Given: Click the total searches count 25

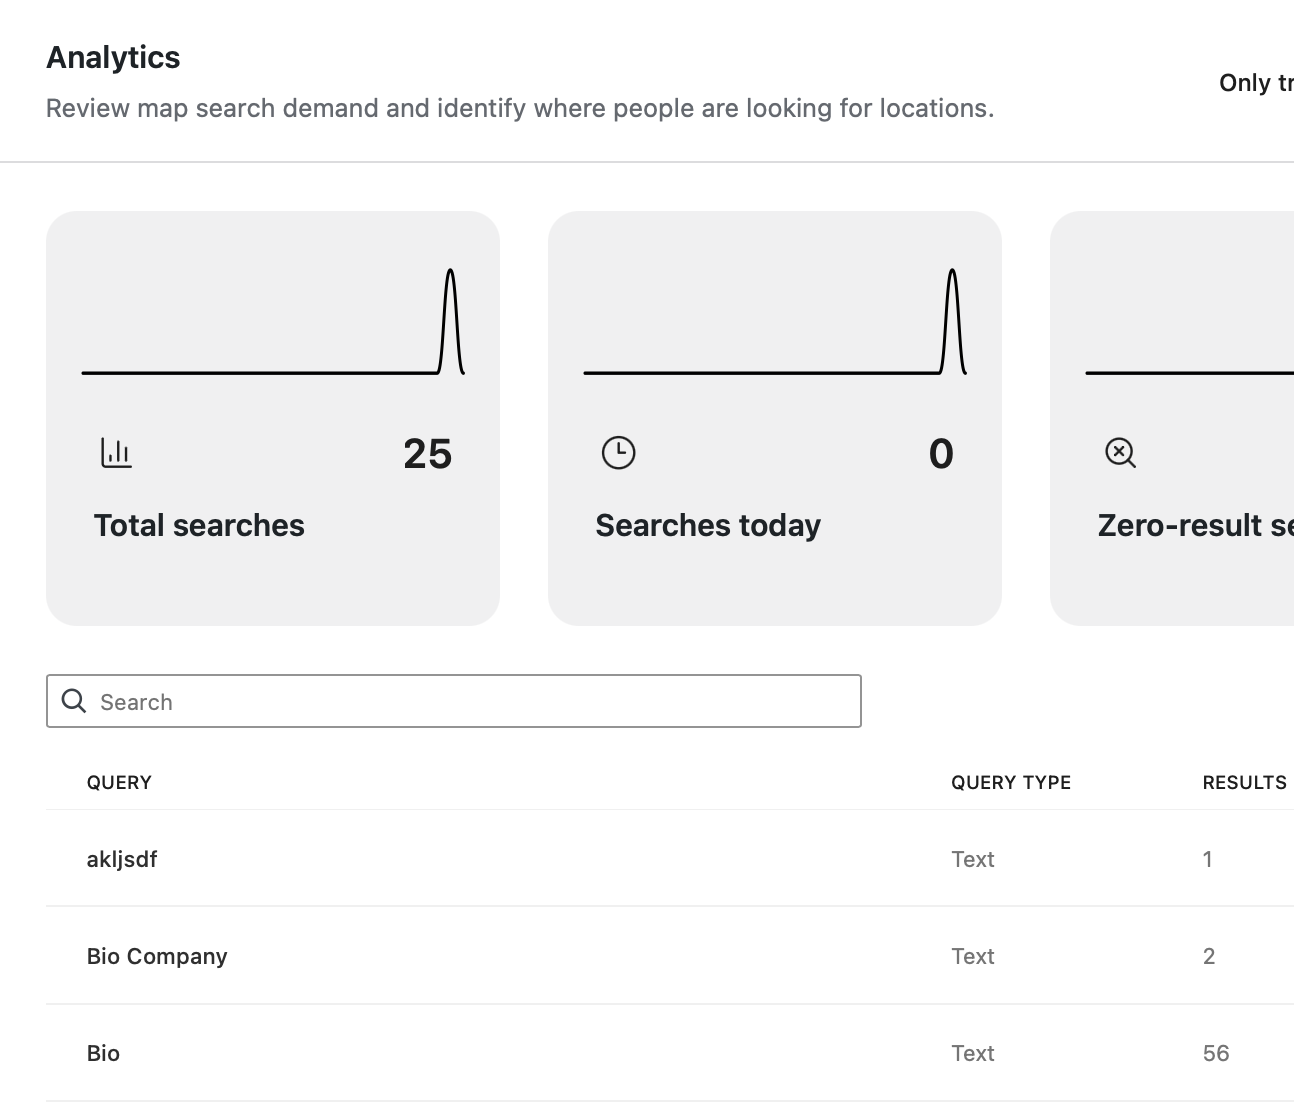Looking at the screenshot, I should pyautogui.click(x=427, y=454).
